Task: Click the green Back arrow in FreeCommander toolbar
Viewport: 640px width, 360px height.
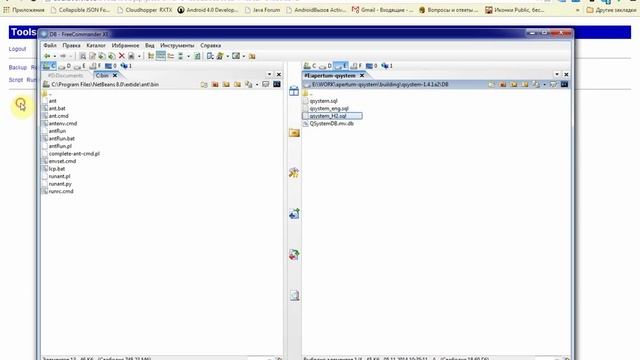Action: (47, 56)
